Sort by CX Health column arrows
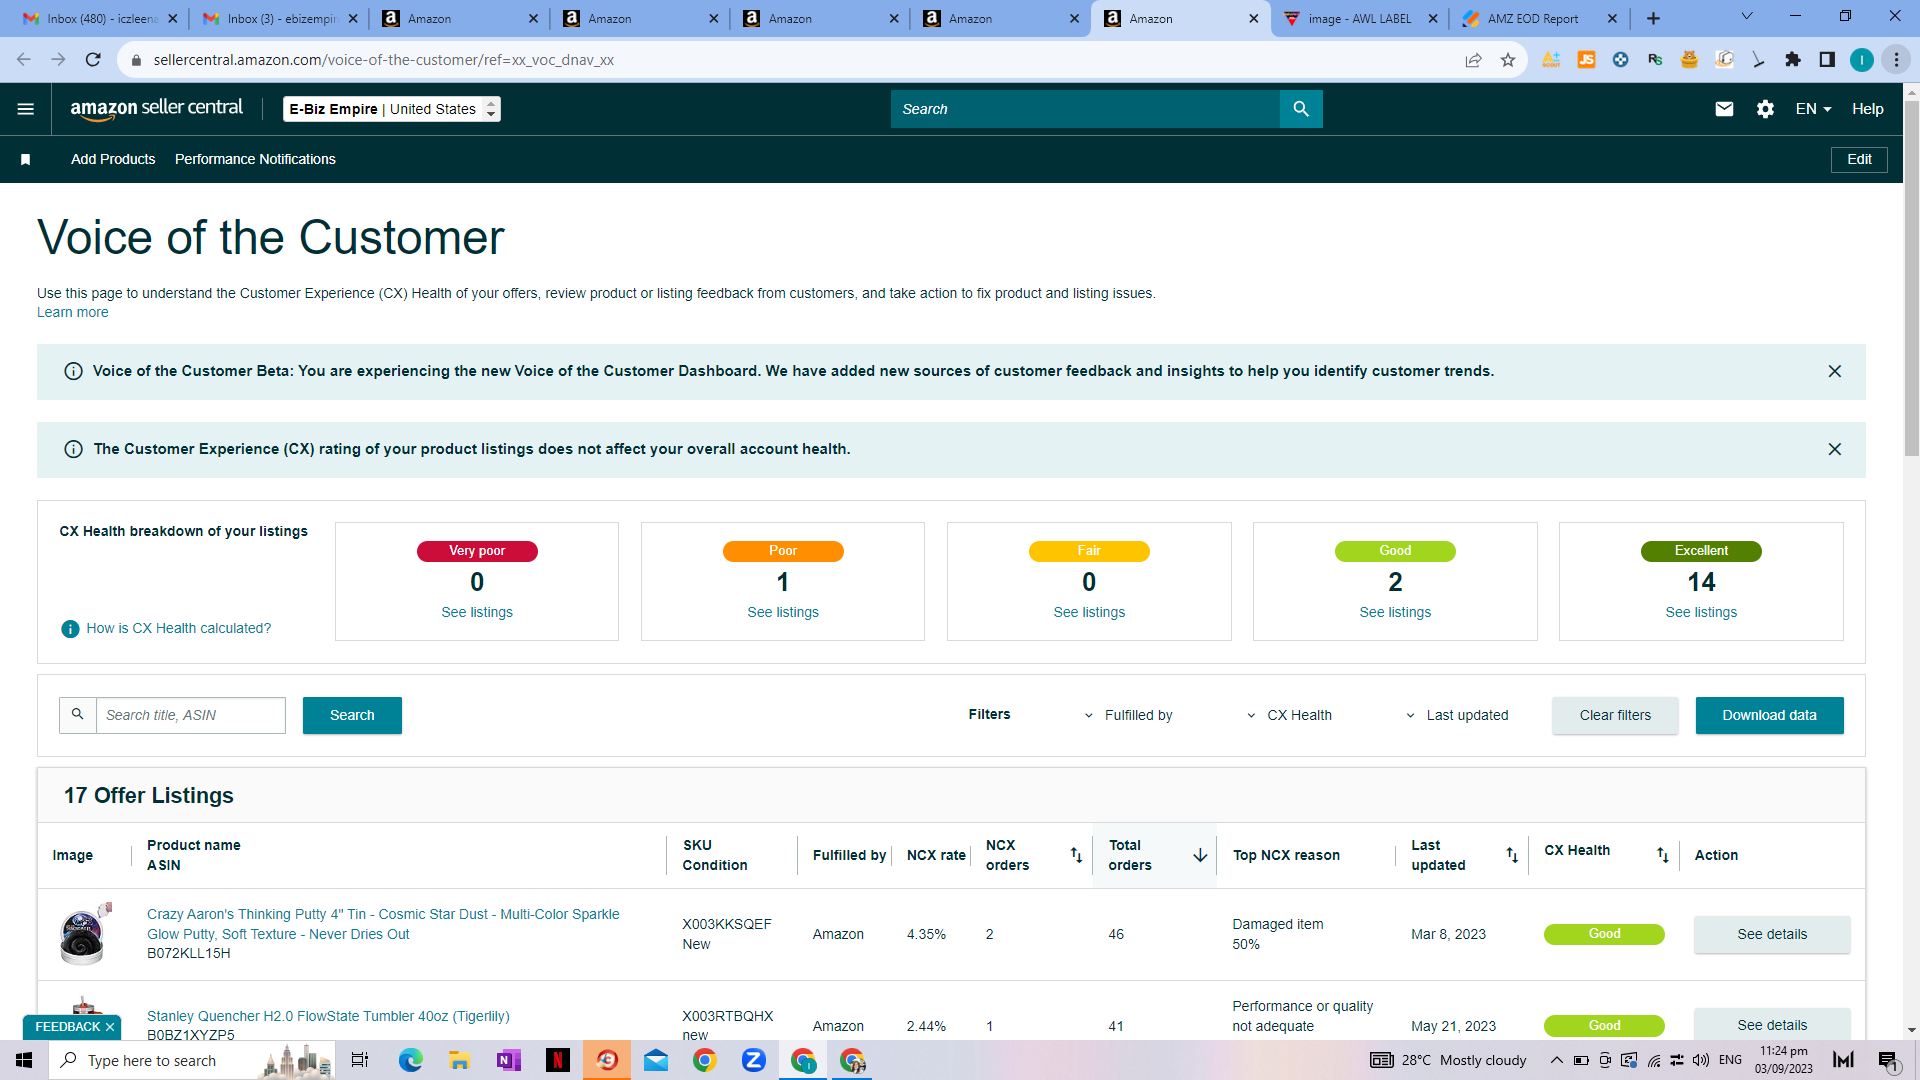The image size is (1920, 1080). coord(1662,855)
